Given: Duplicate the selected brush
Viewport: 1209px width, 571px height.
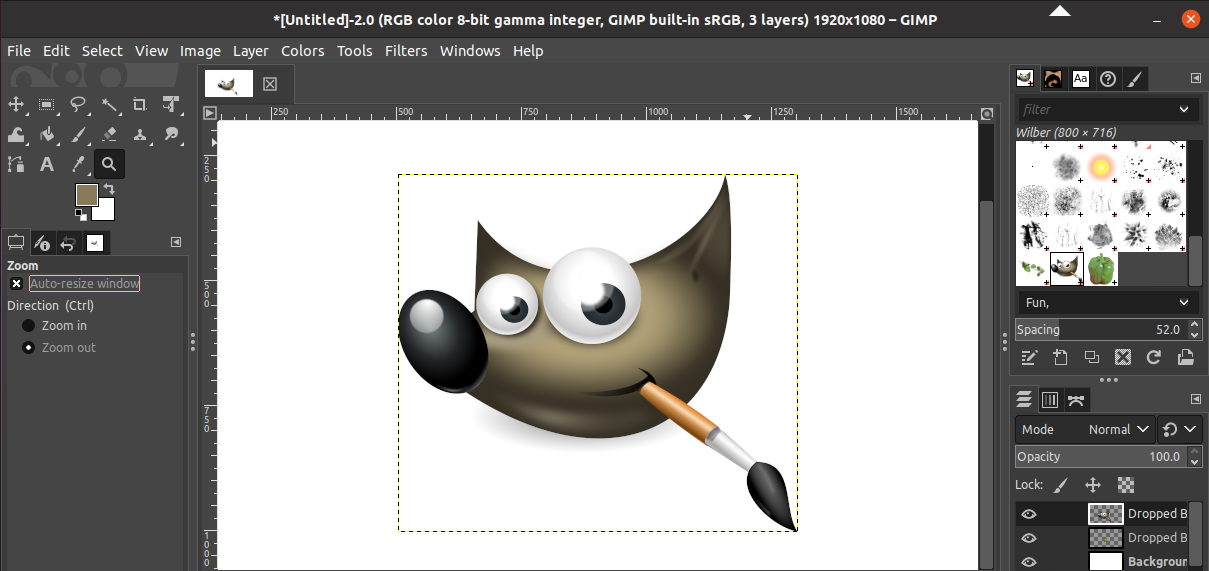Looking at the screenshot, I should click(1091, 357).
